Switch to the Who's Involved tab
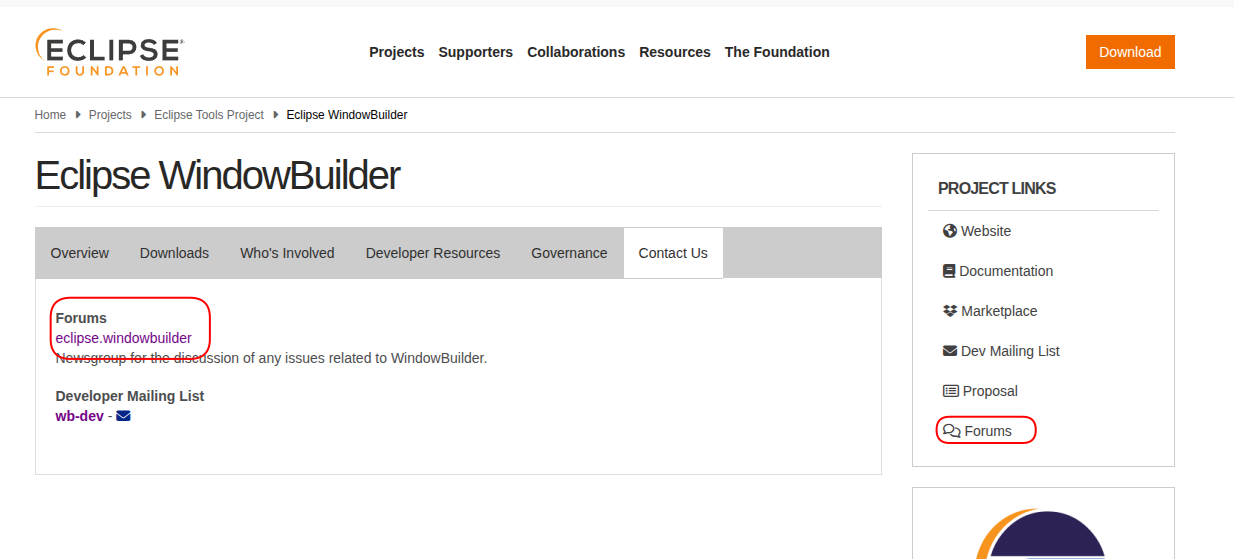This screenshot has width=1234, height=559. 287,253
